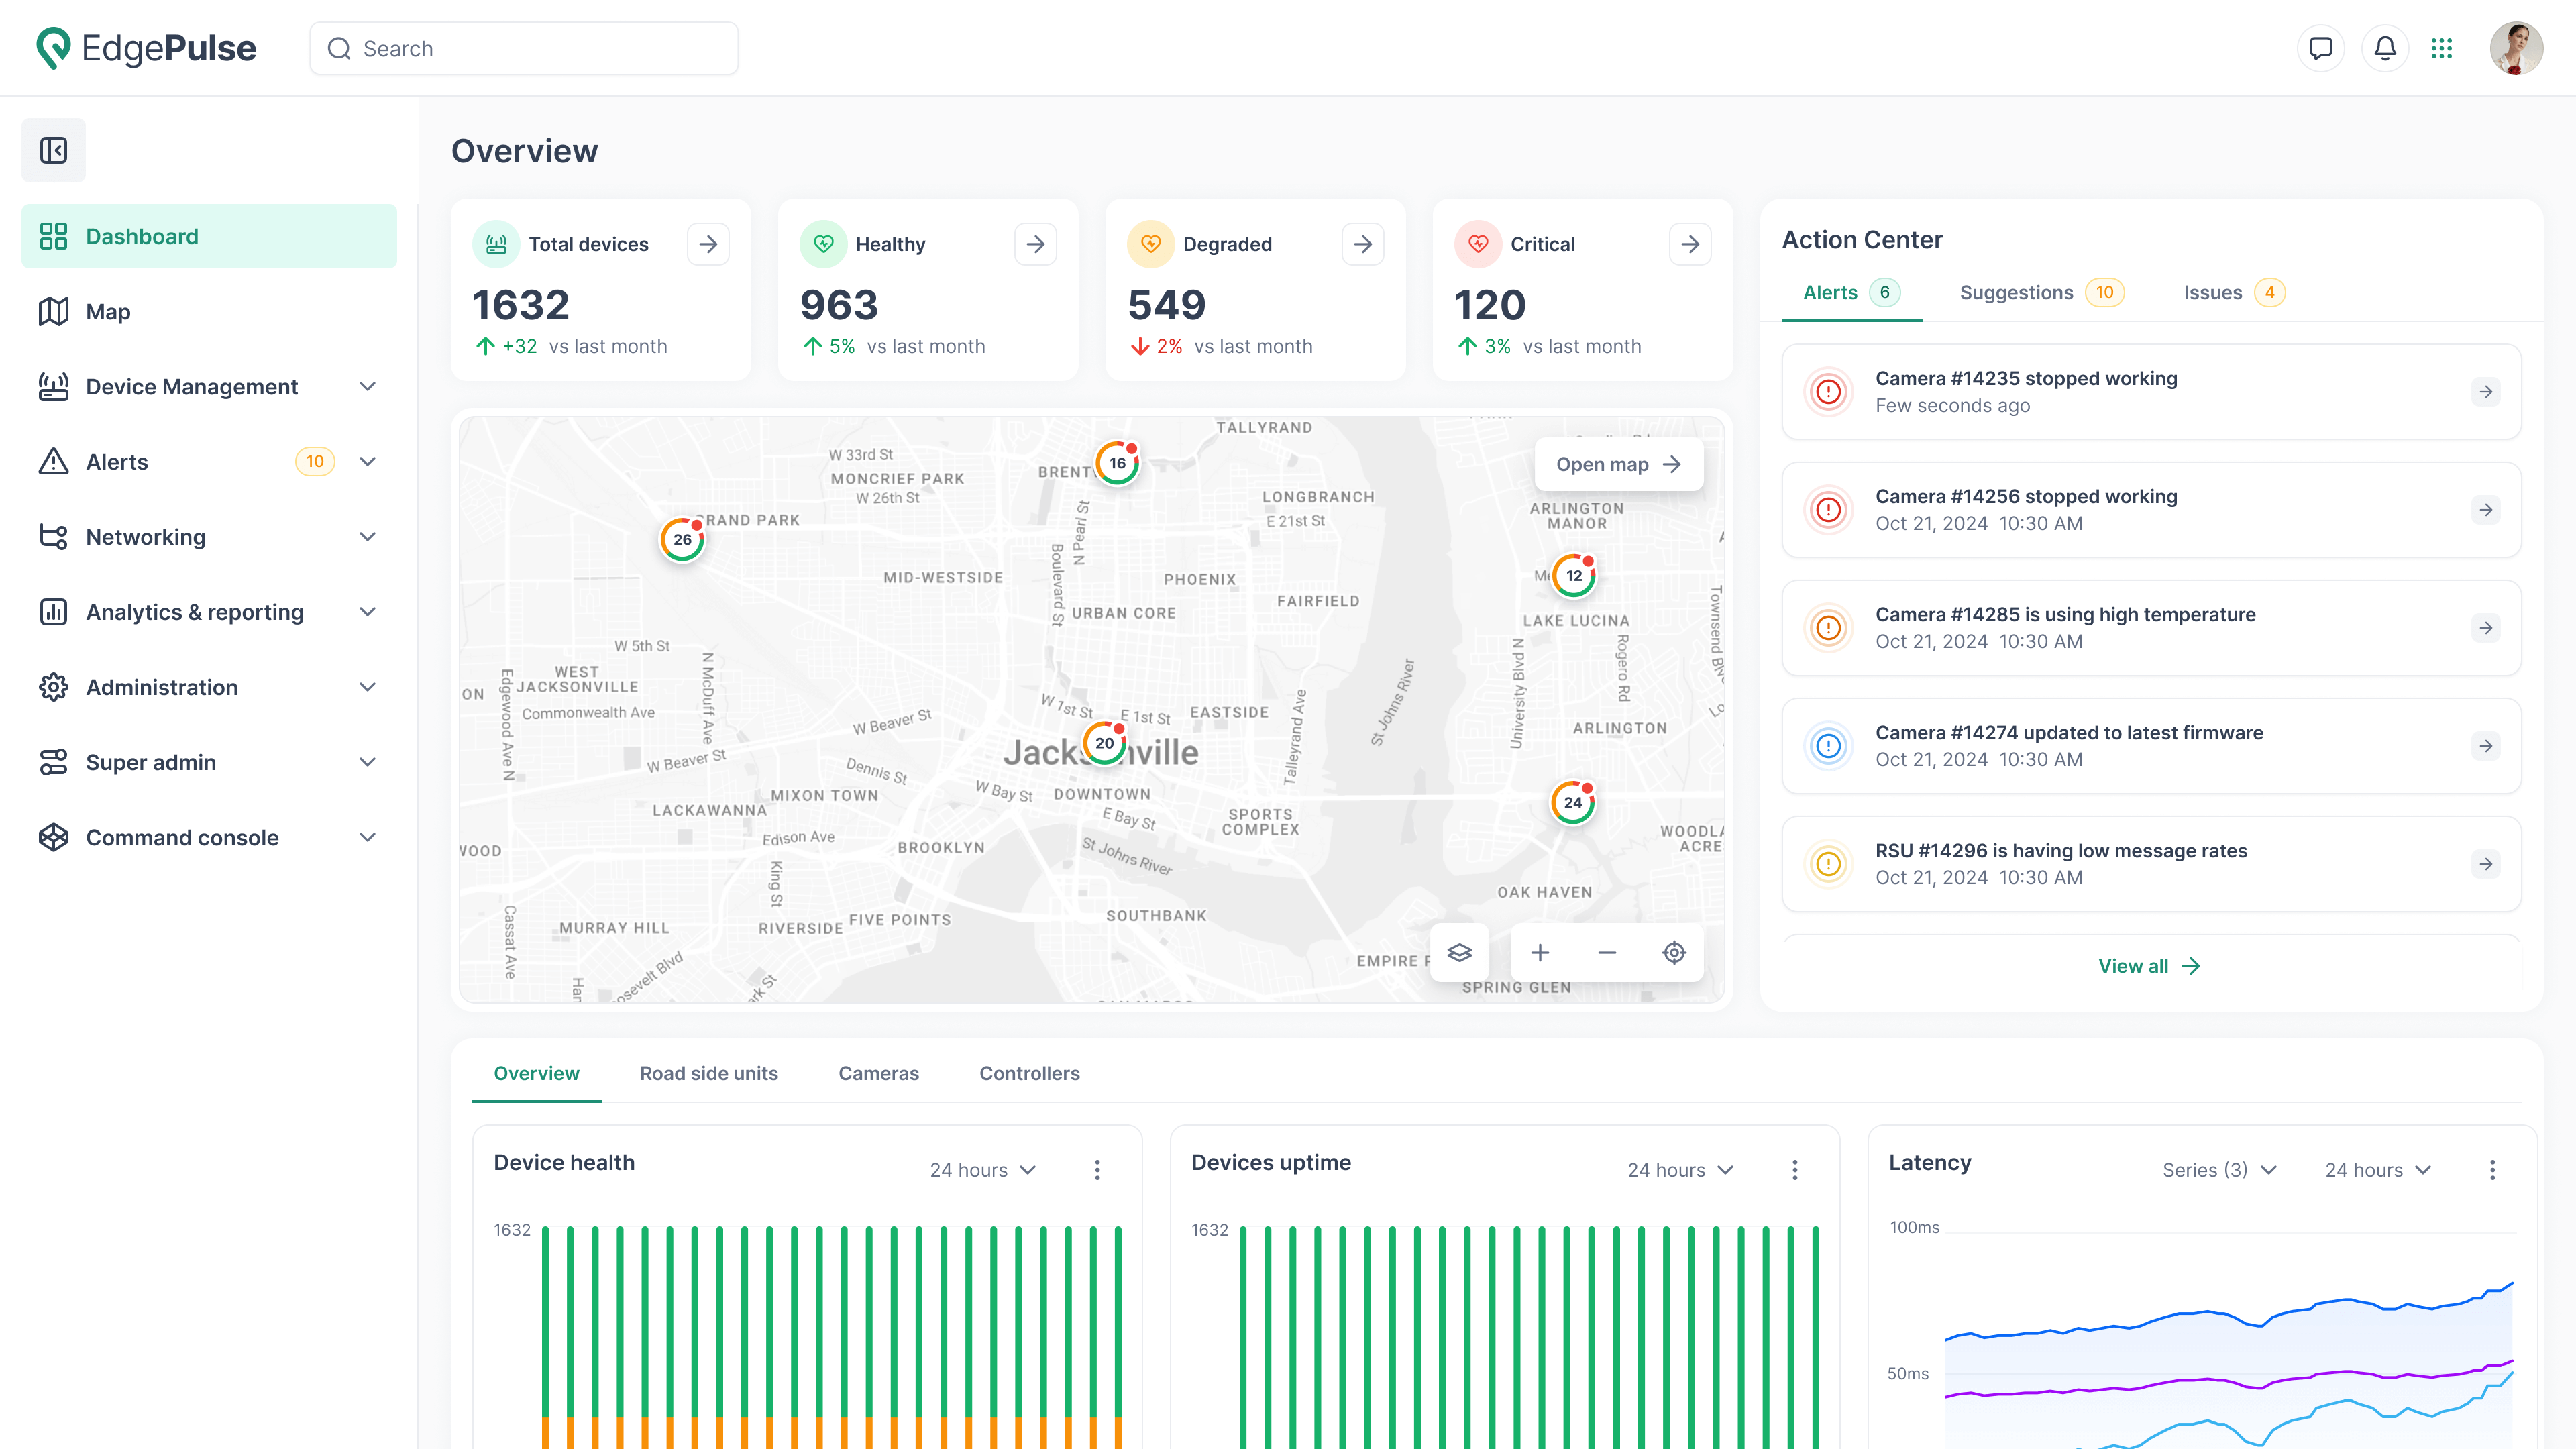Screen dimensions: 2576x1449
Task: Open Latency 24 hours dropdown
Action: tap(2377, 1170)
